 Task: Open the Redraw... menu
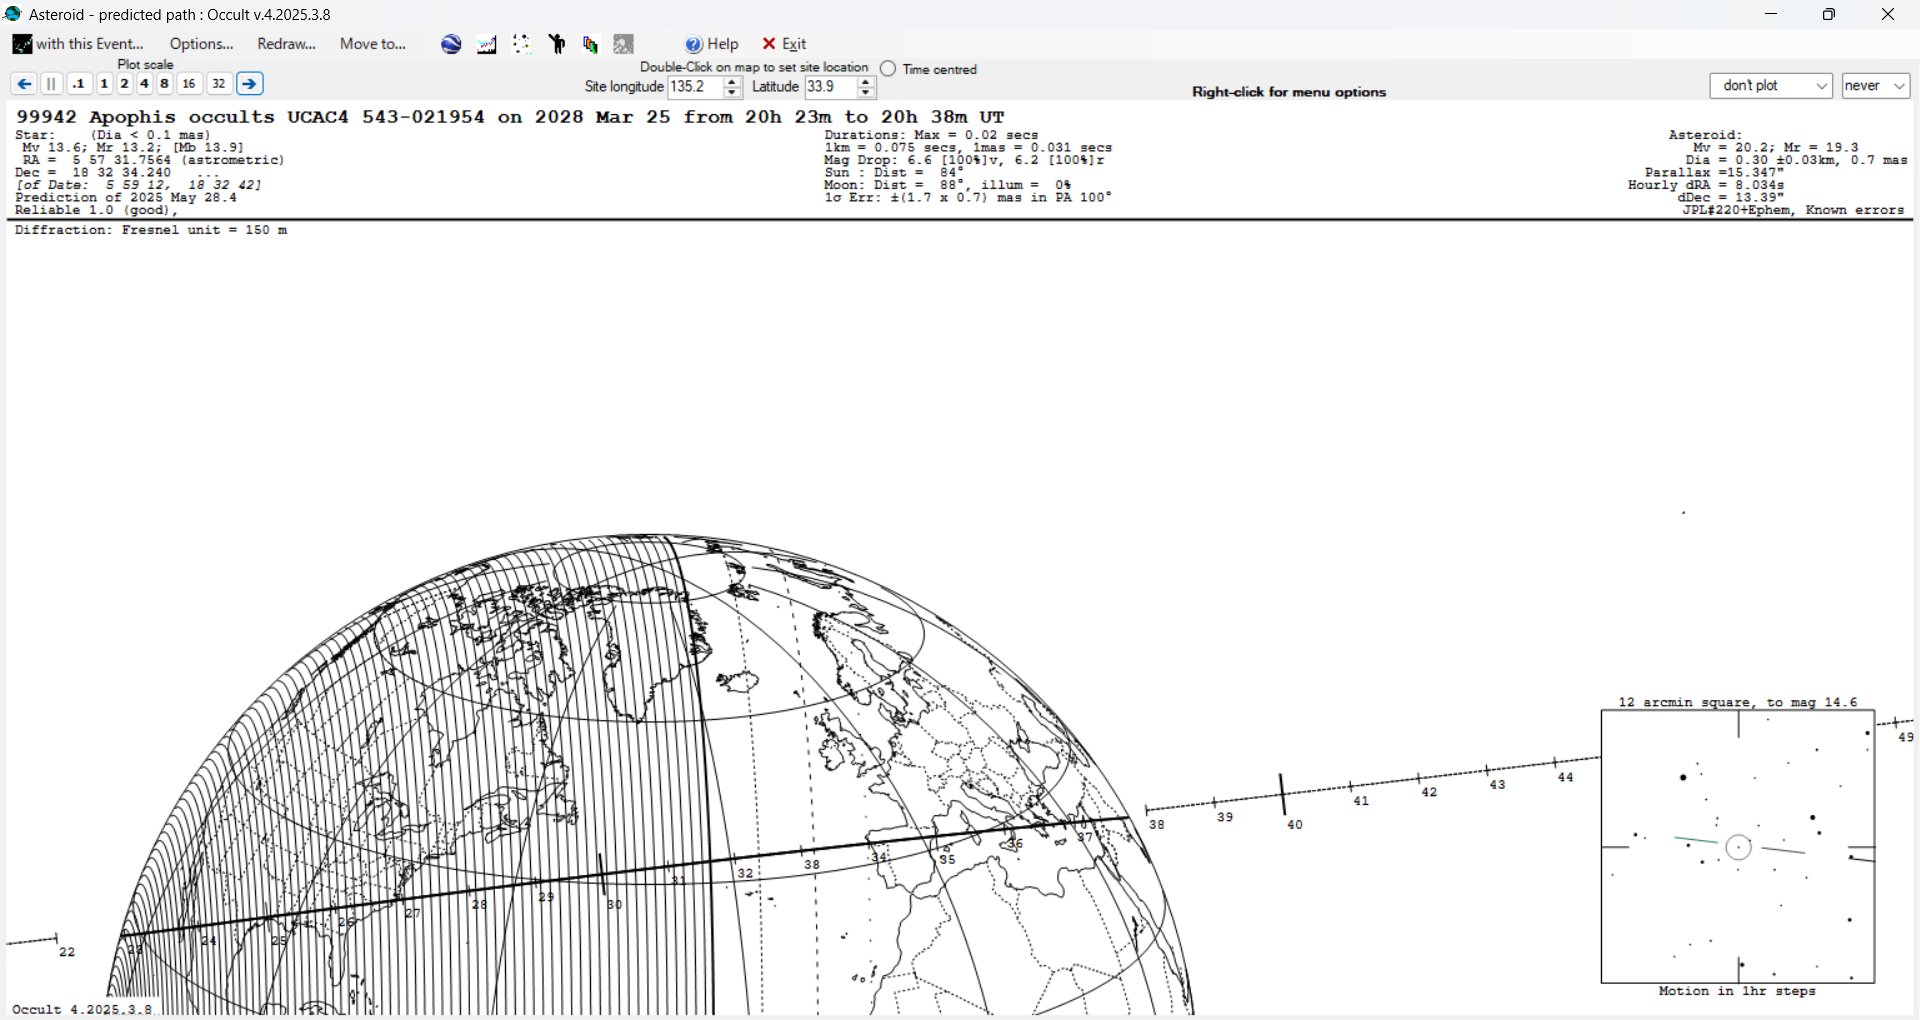286,44
